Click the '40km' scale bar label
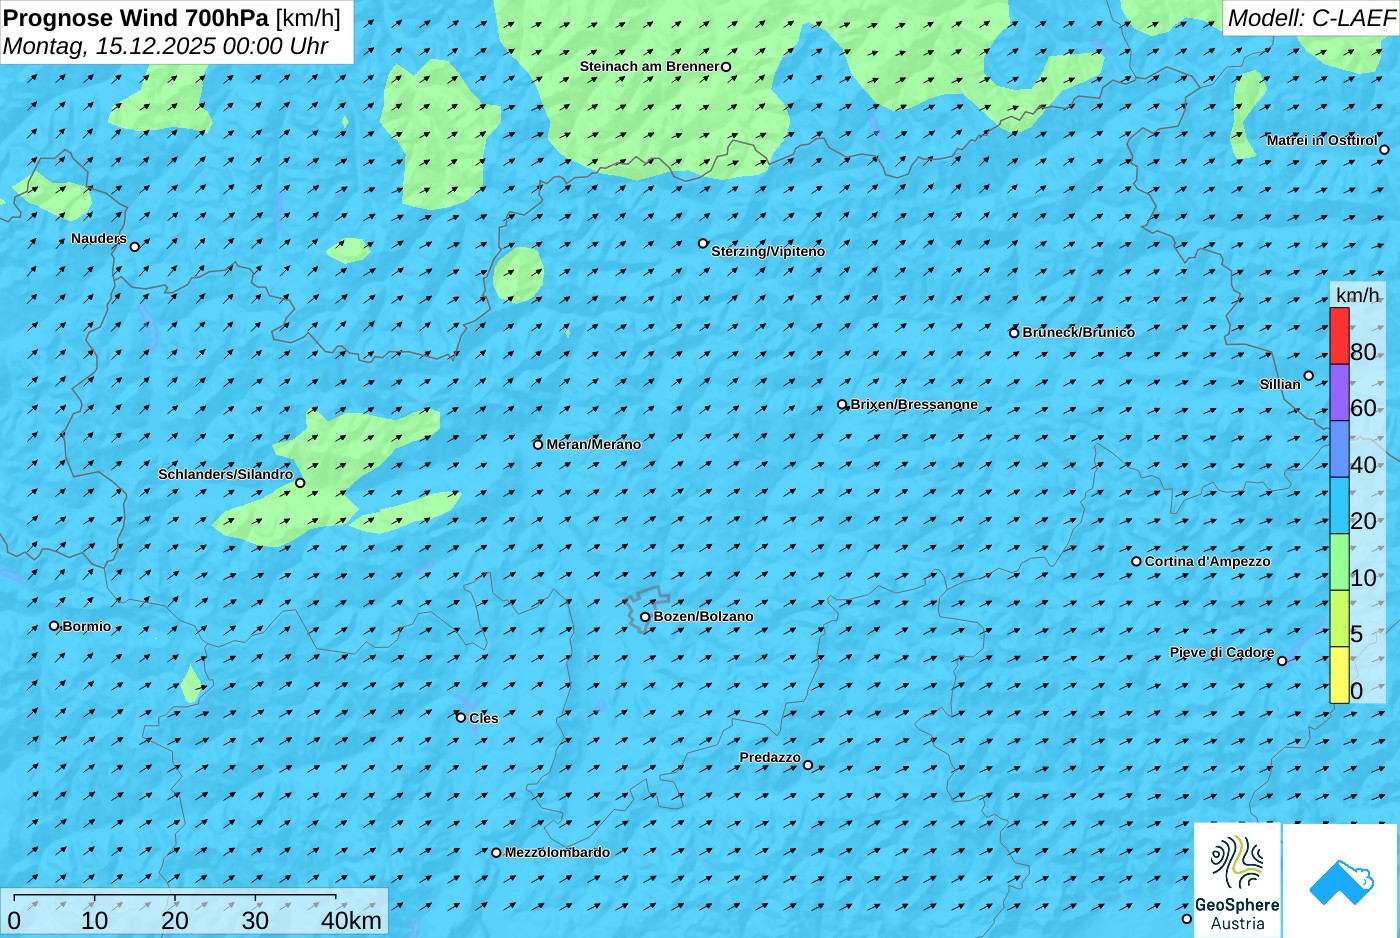This screenshot has width=1400, height=938. click(x=352, y=921)
